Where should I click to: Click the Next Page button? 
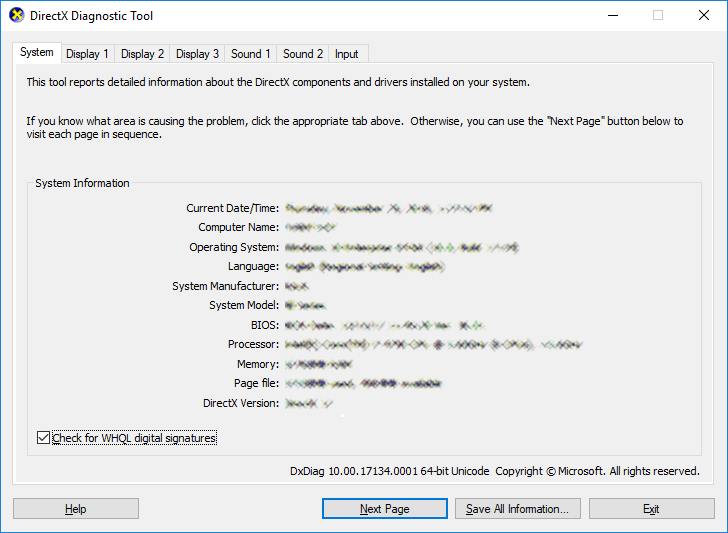tap(385, 509)
